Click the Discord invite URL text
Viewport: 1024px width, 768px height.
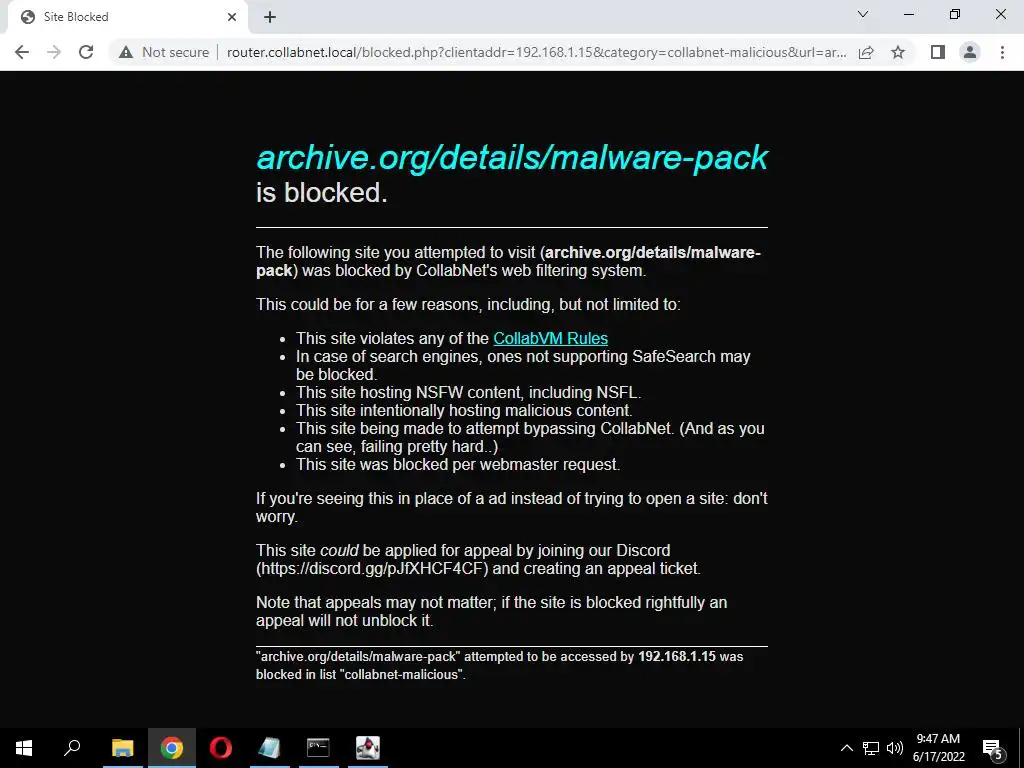tap(372, 568)
